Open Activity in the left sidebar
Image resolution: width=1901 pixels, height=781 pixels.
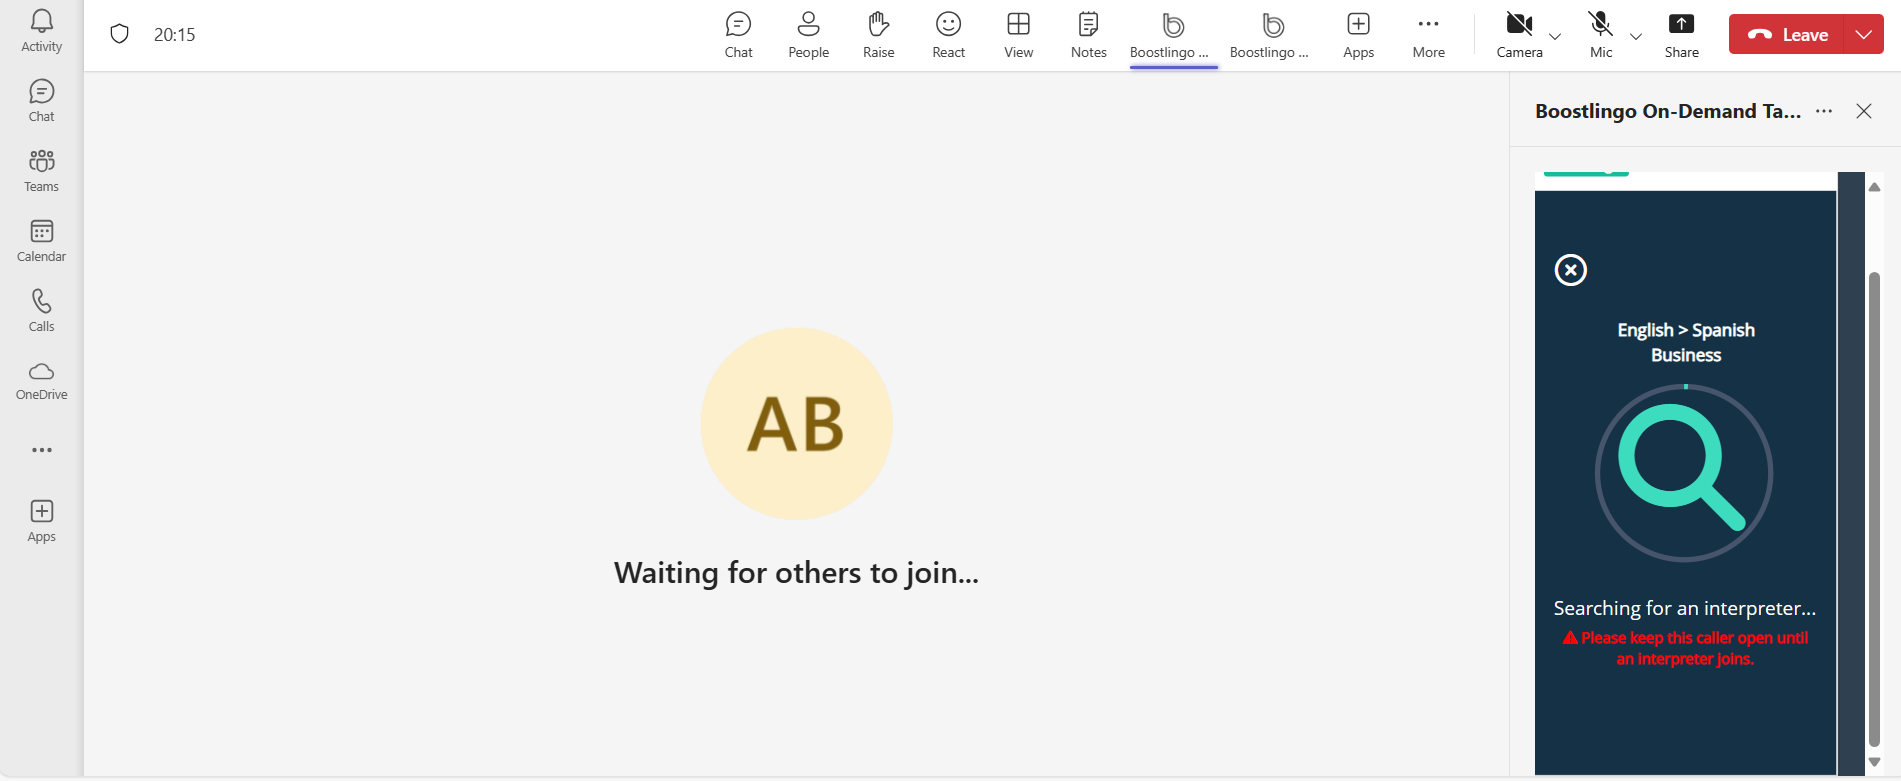pyautogui.click(x=41, y=31)
